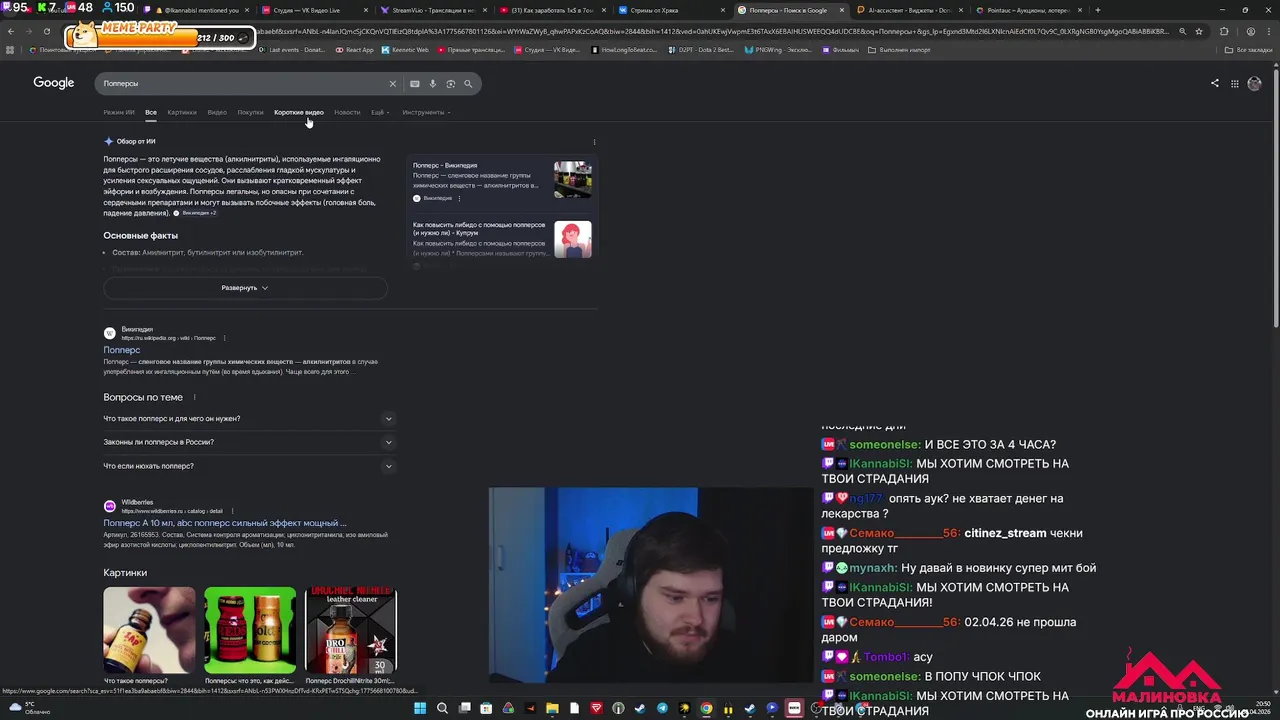Click the magnifier search icon in search bar
Image resolution: width=1280 pixels, height=720 pixels.
[467, 84]
